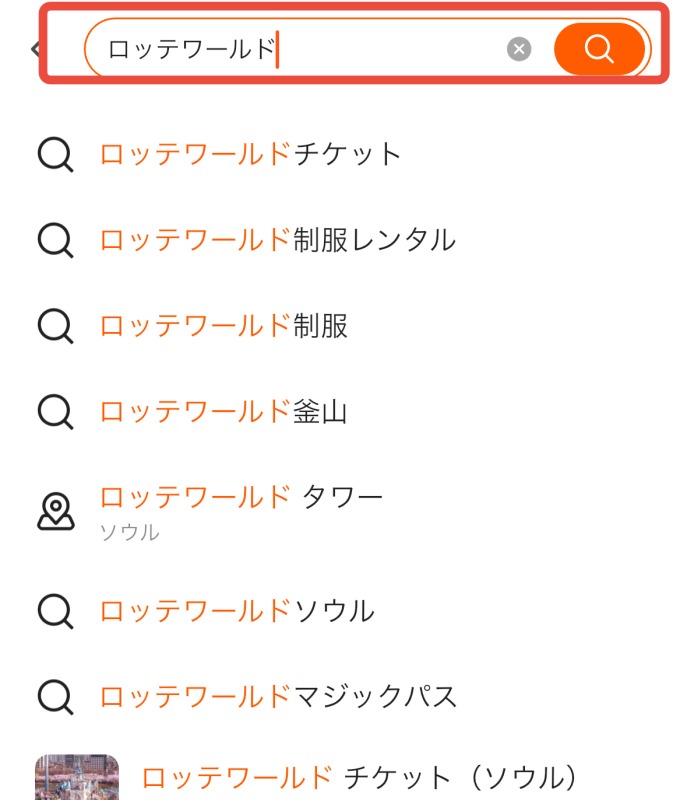Click magnifier icon beside 制服レンタル suggestion
This screenshot has height=800, width=687.
point(56,241)
